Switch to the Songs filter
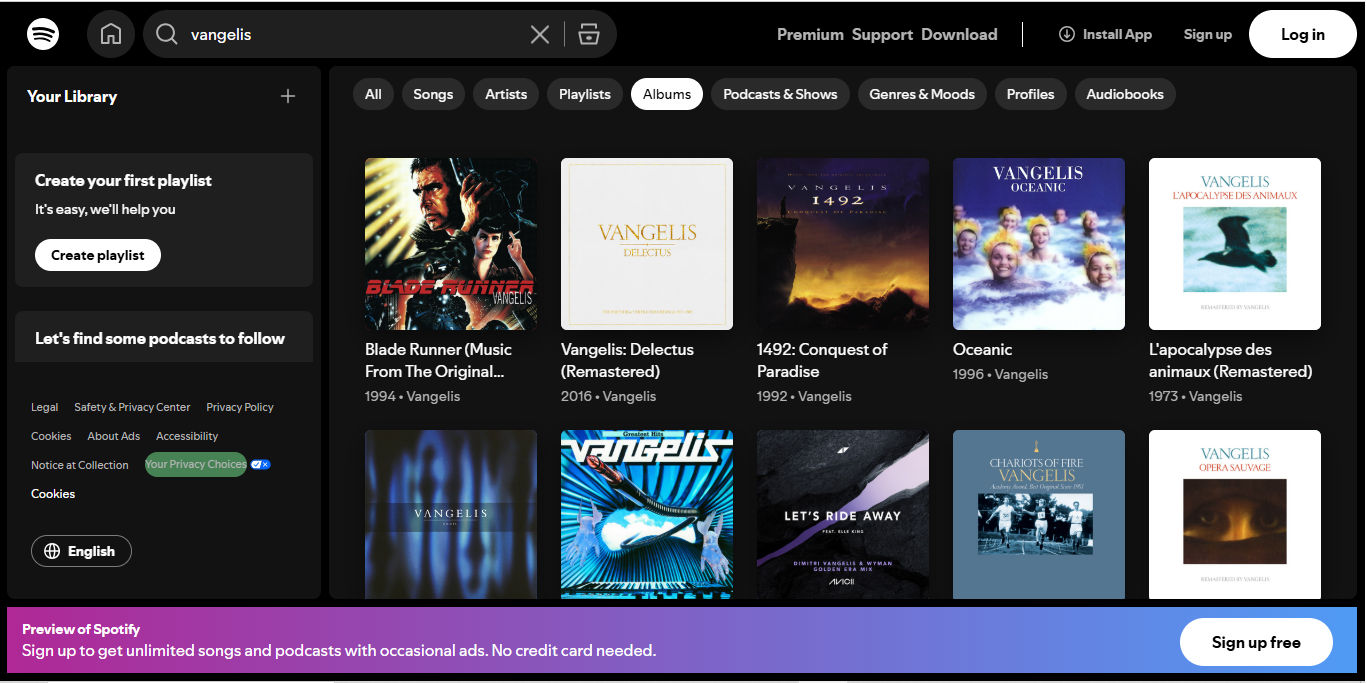 point(433,93)
